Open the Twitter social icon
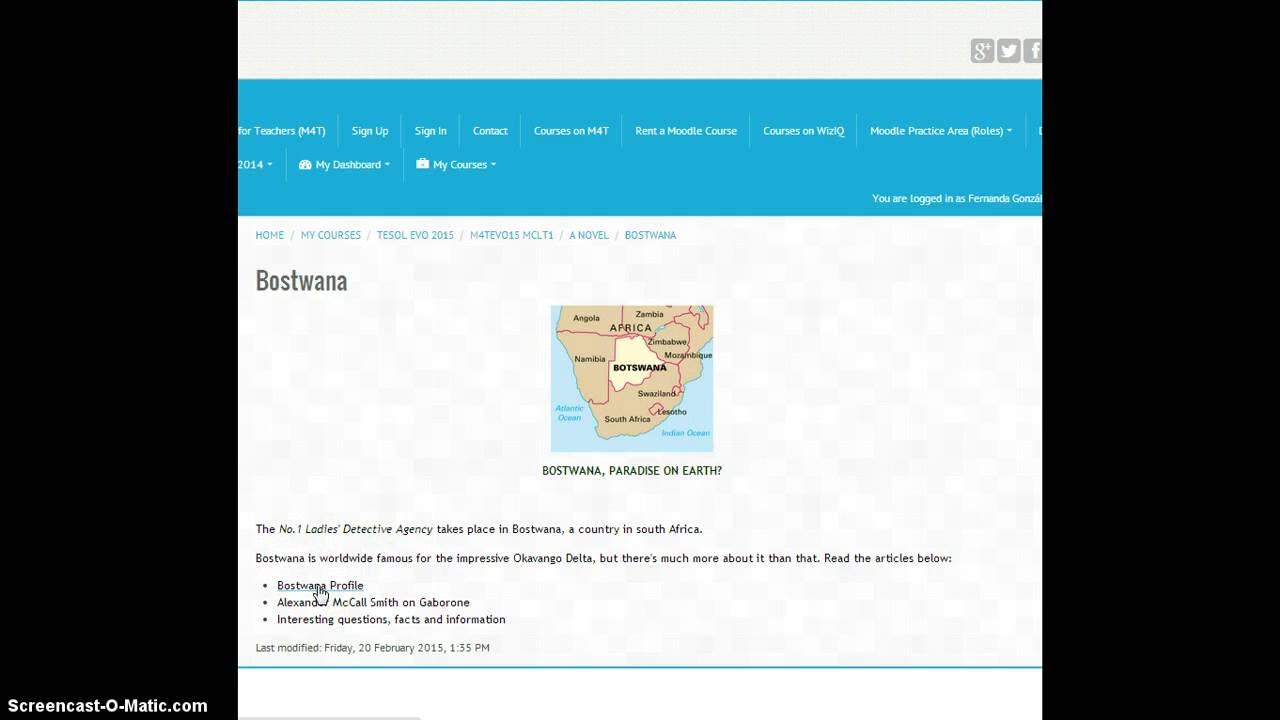 [x=1008, y=51]
